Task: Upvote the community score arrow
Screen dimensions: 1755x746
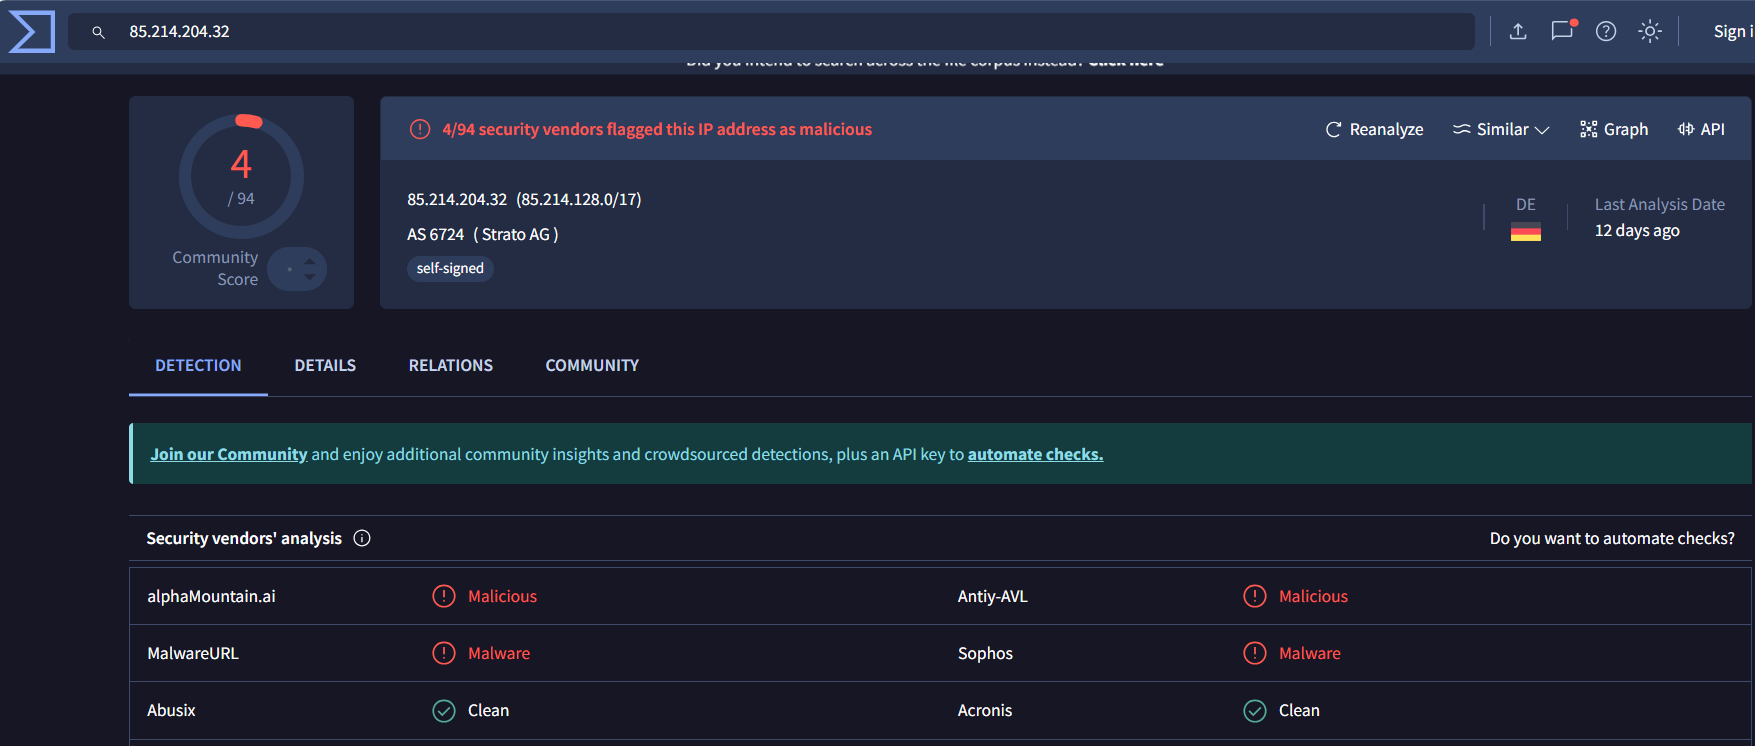Action: click(x=310, y=262)
